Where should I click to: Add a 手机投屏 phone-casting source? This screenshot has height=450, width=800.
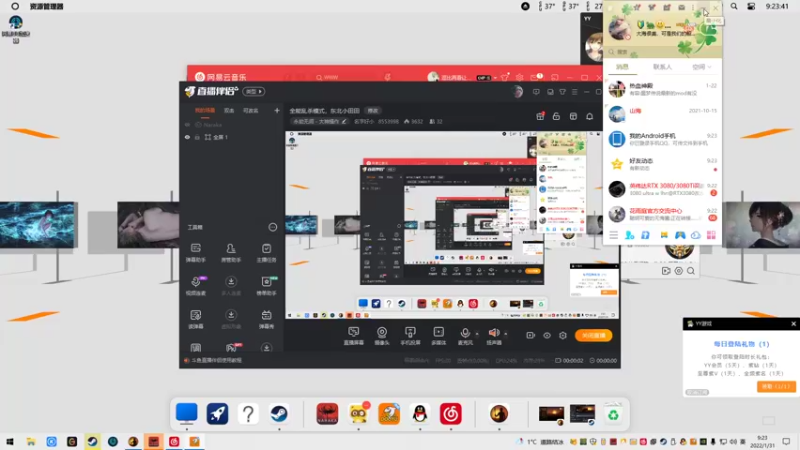point(410,336)
